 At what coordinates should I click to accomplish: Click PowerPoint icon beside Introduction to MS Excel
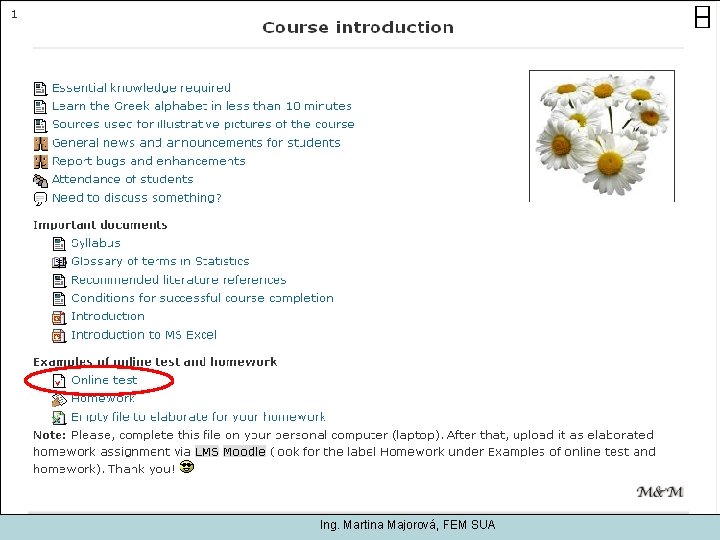pyautogui.click(x=59, y=336)
